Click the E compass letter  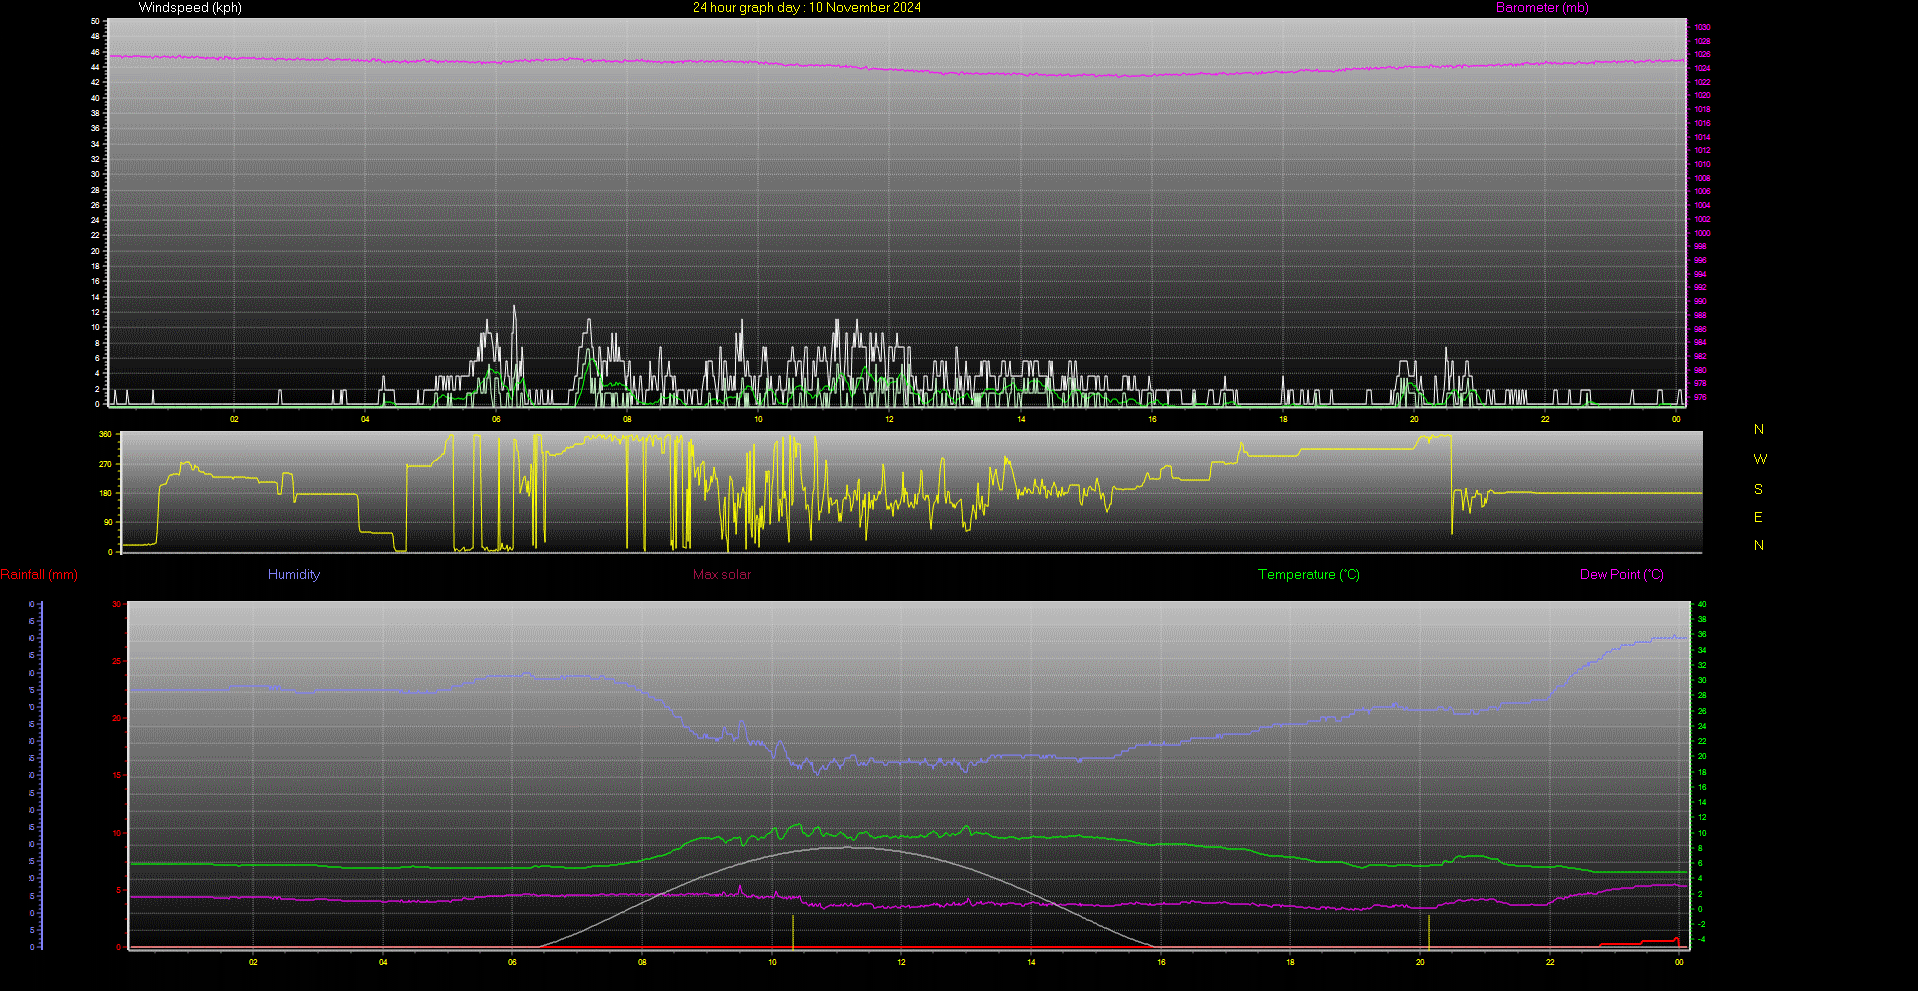point(1758,518)
